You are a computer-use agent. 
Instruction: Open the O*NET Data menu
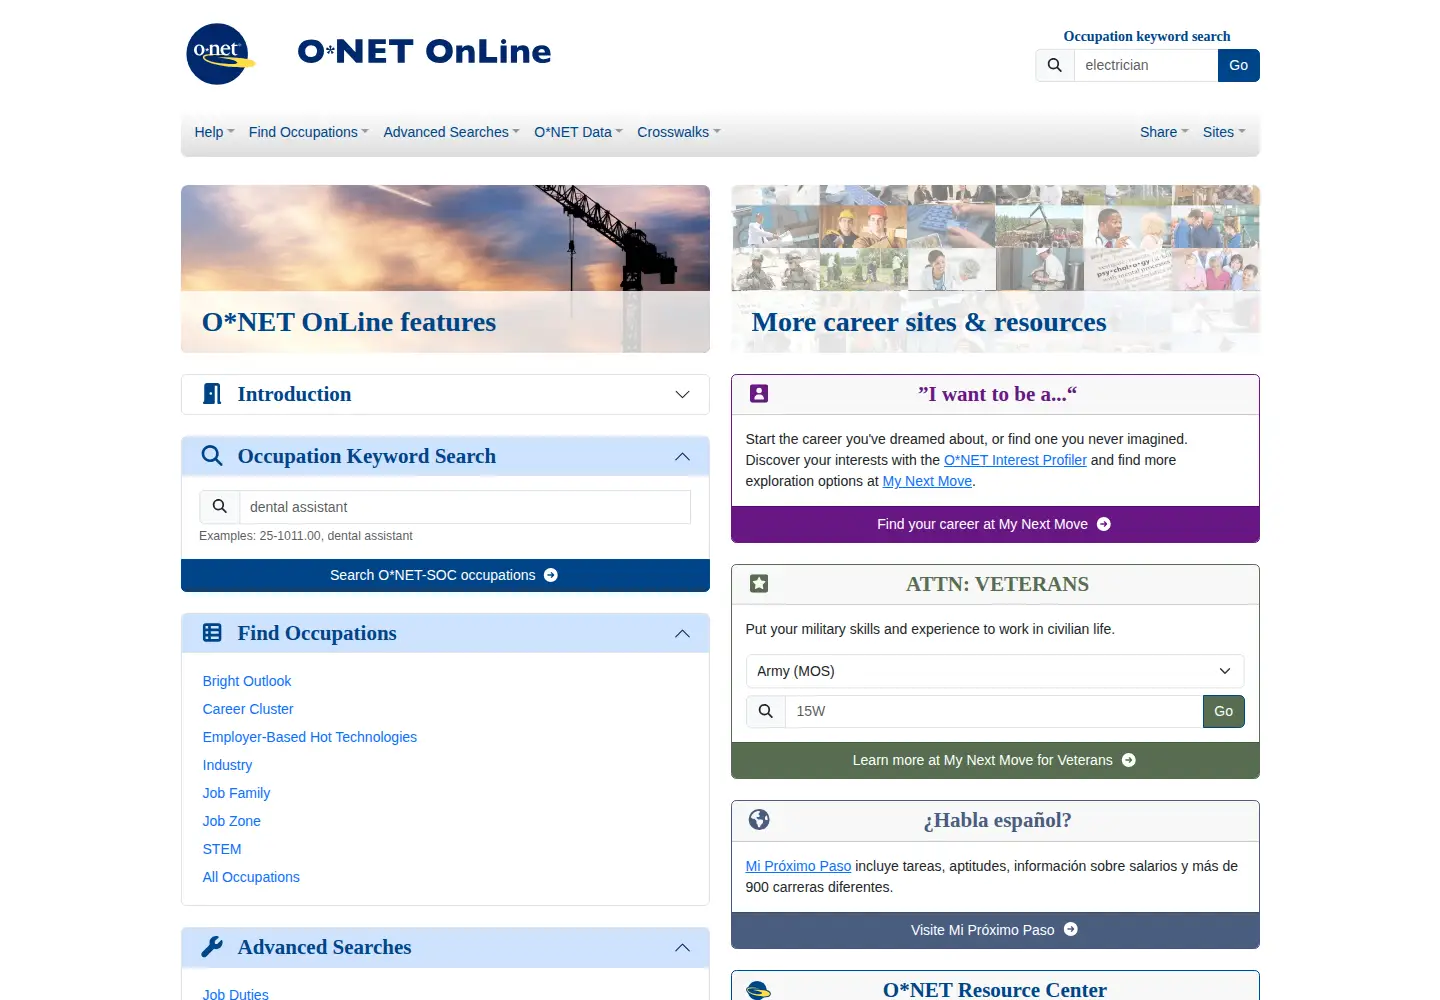(578, 132)
